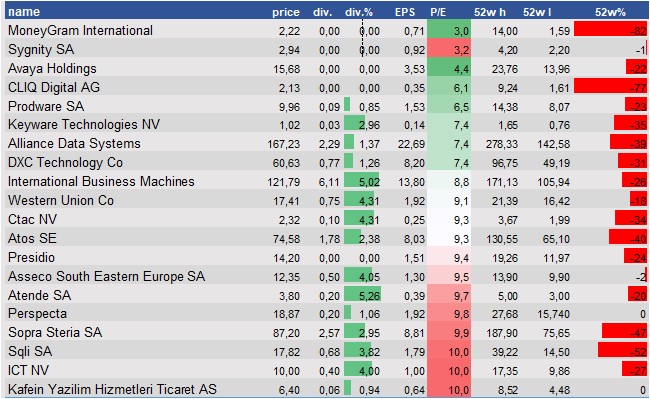The image size is (650, 399).
Task: Select the MoneyGram International row name
Action: [x=80, y=30]
